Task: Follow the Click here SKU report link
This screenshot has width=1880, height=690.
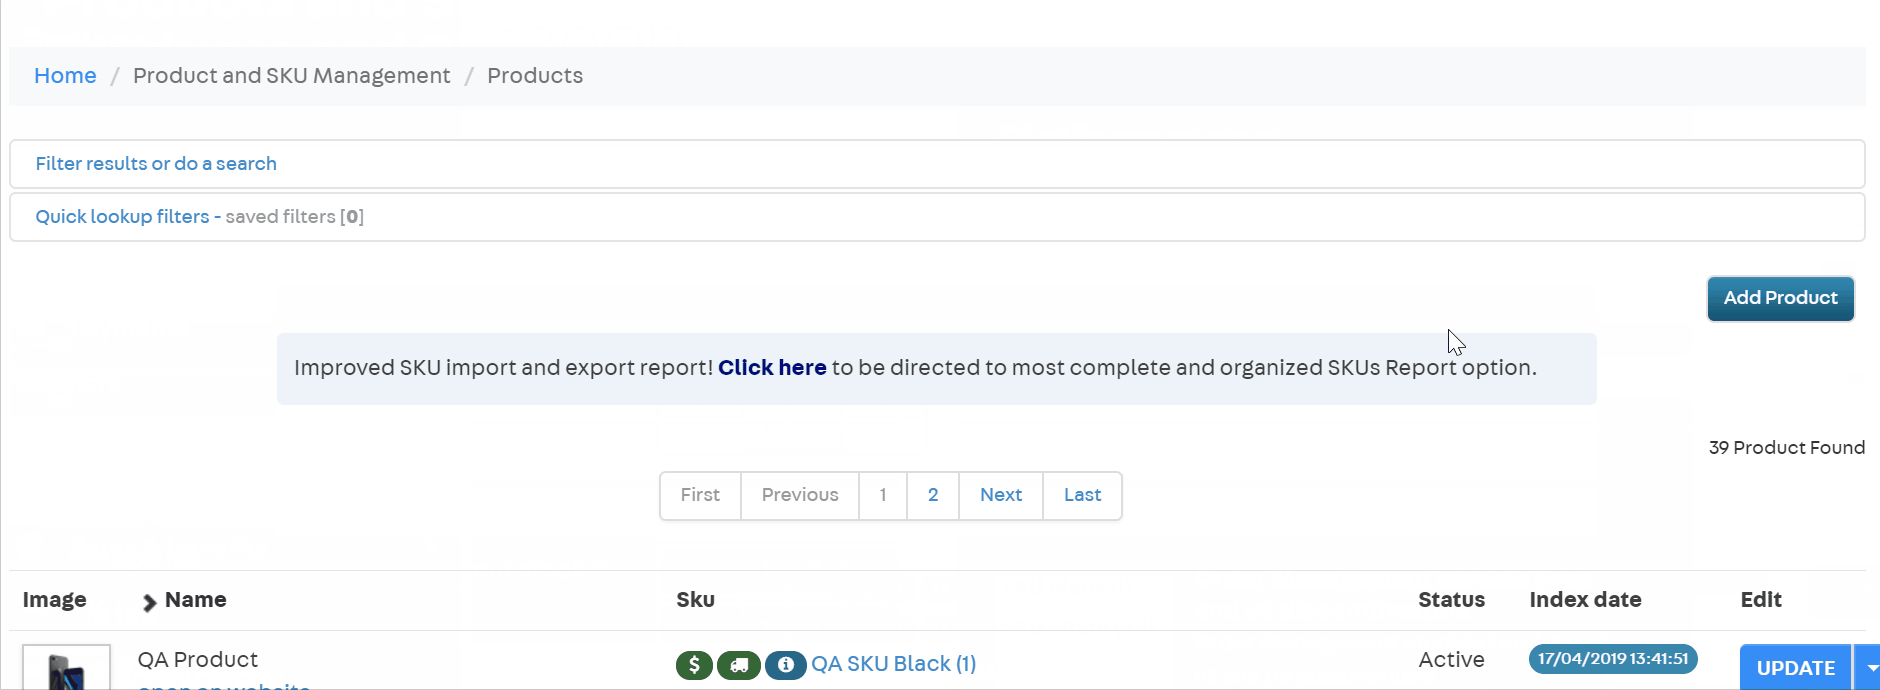Action: click(x=772, y=368)
